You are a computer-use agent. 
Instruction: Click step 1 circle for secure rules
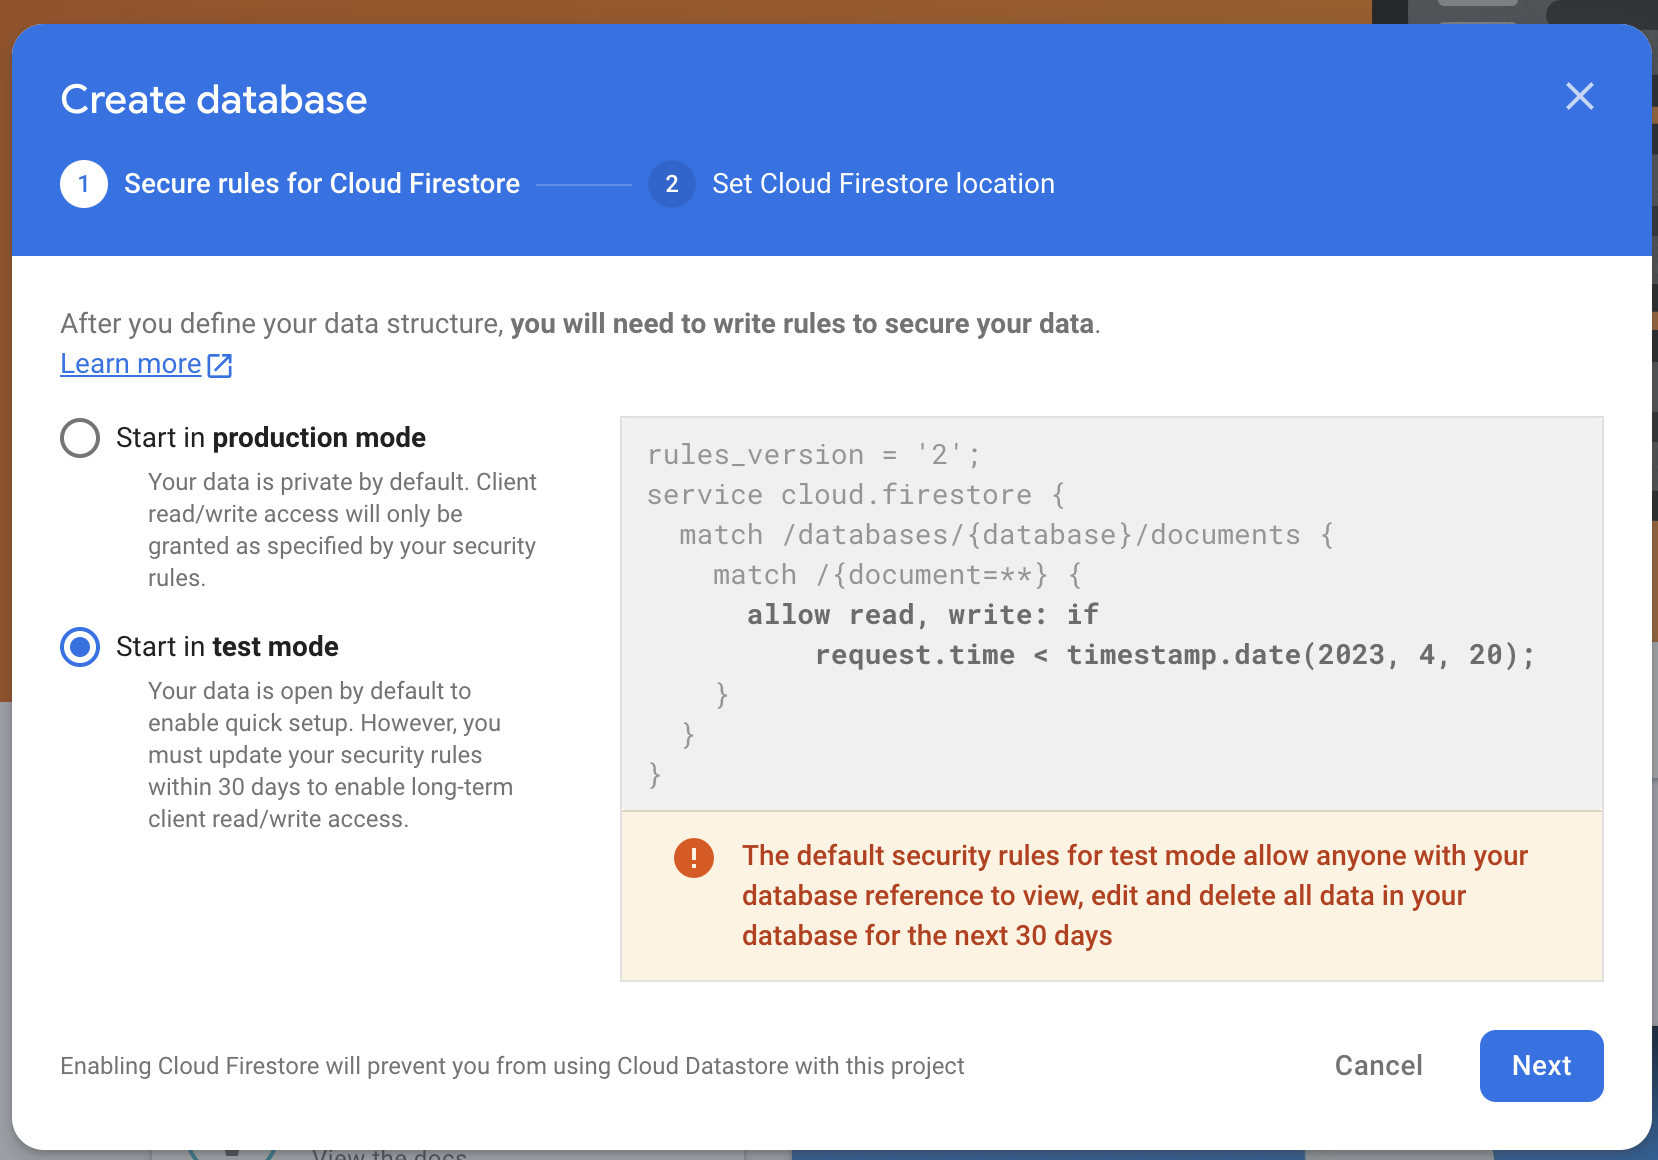pyautogui.click(x=84, y=184)
